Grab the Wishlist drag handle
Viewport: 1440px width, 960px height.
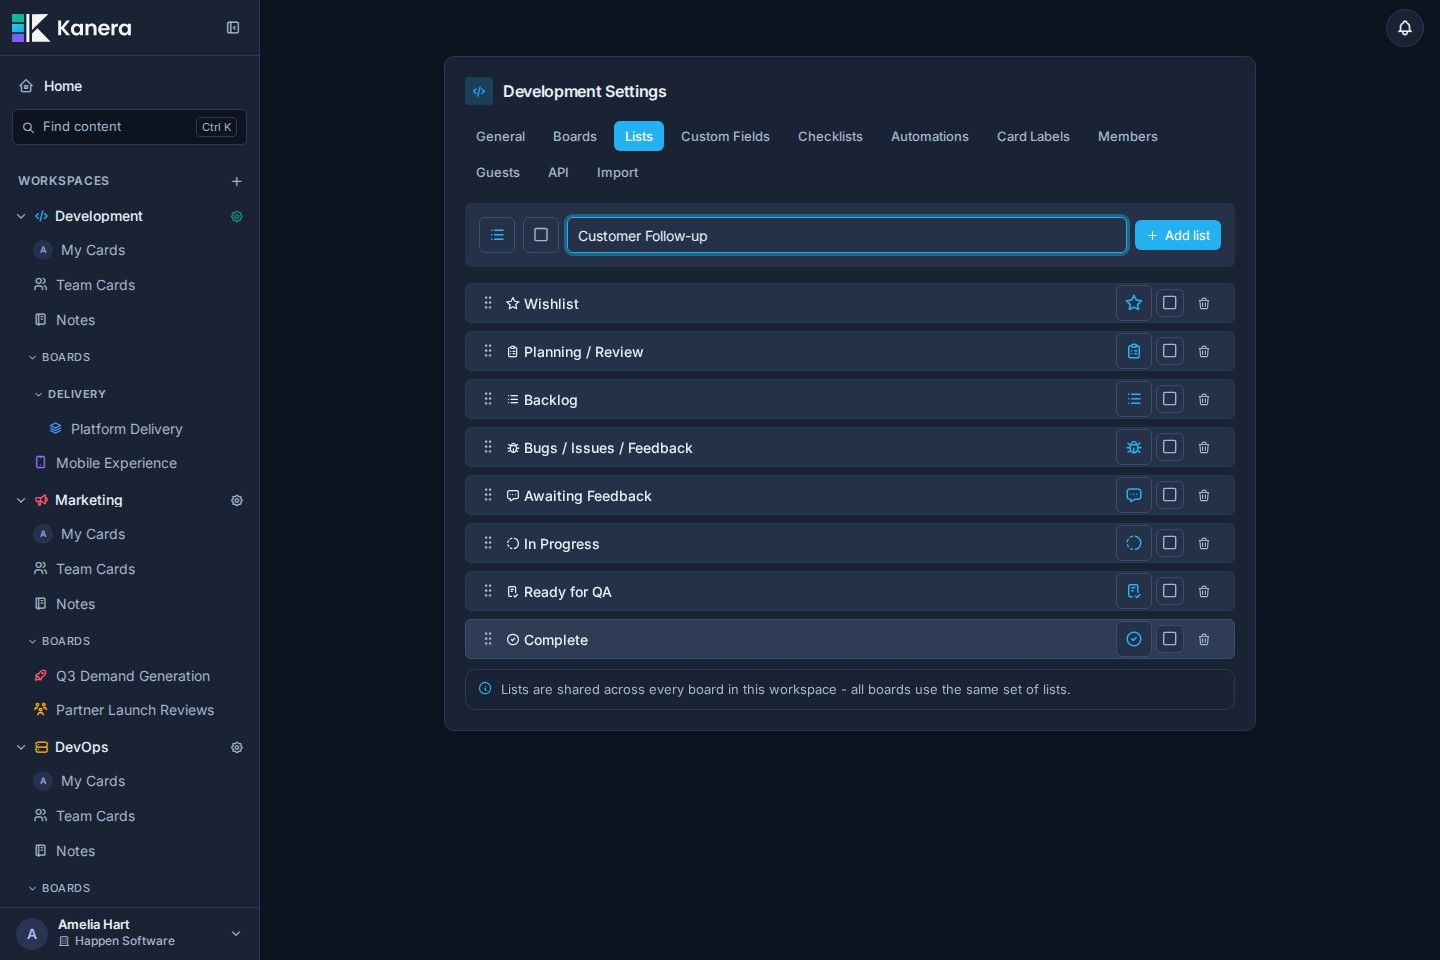pos(488,303)
